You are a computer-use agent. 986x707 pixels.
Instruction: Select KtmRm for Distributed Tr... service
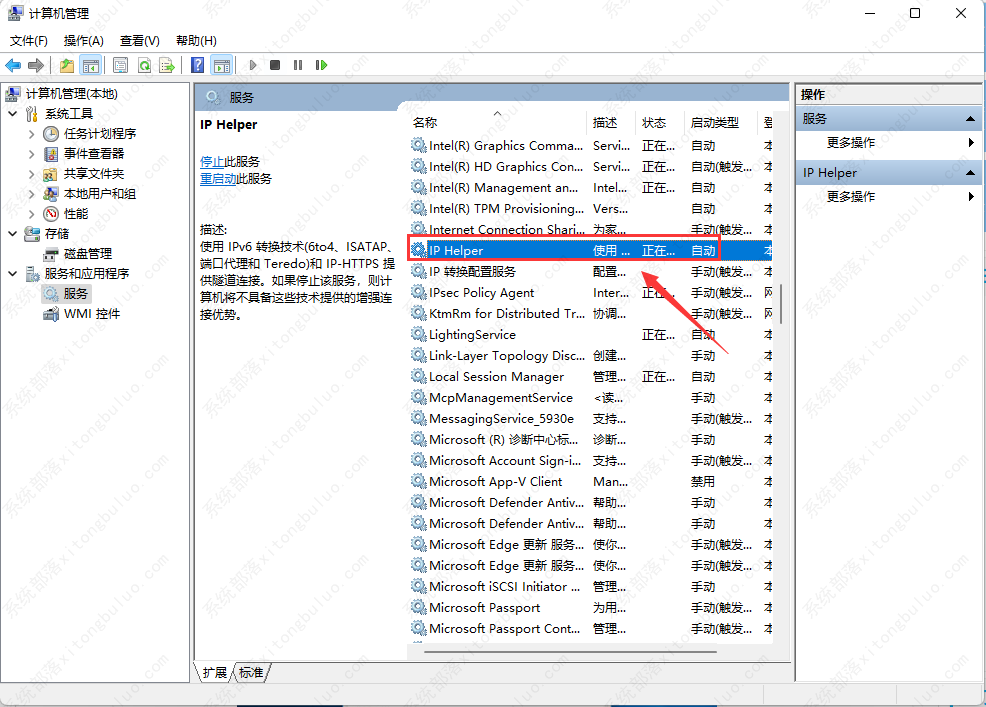pyautogui.click(x=591, y=313)
